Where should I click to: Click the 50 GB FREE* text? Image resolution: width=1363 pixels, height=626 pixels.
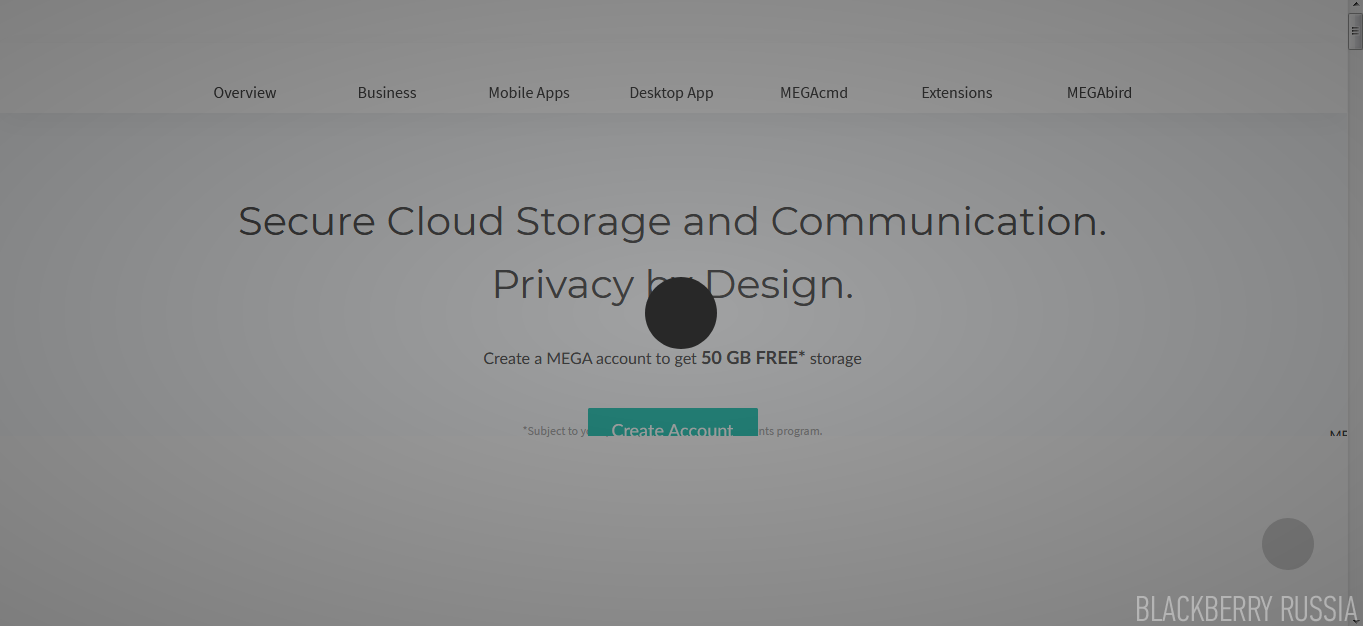[752, 358]
